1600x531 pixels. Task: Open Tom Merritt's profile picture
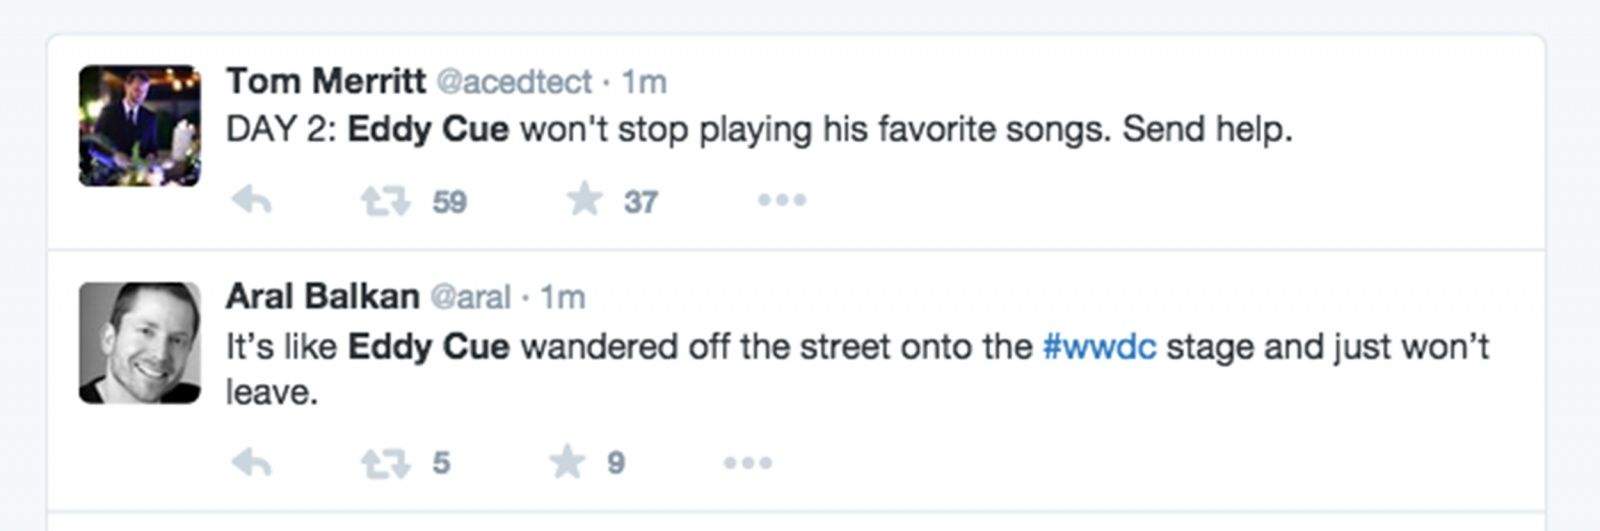pos(140,126)
